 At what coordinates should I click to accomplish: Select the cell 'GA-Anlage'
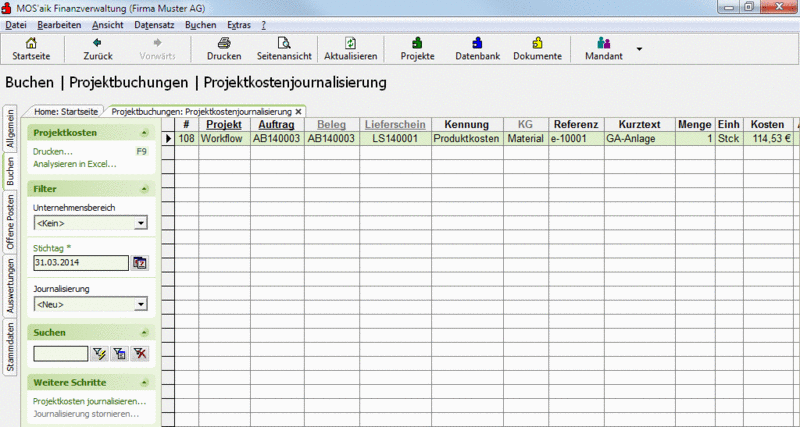[639, 139]
